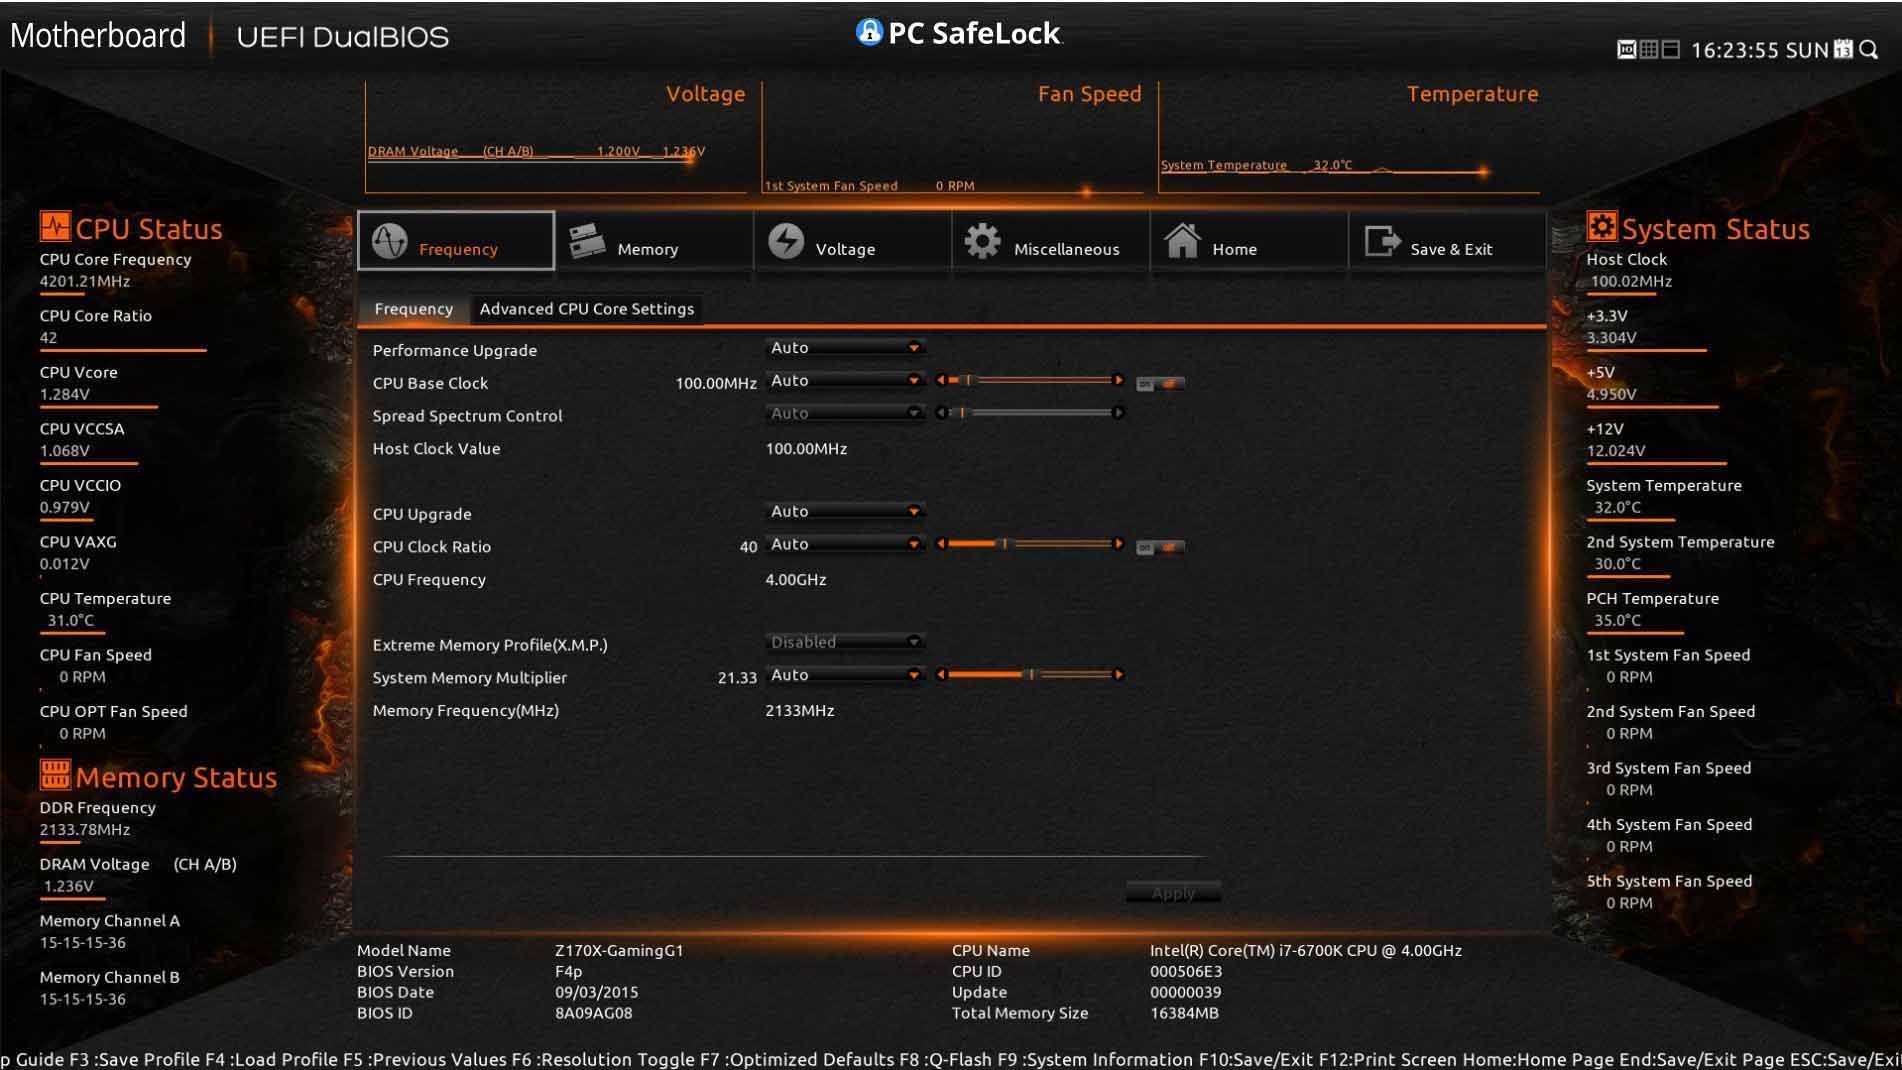Click the Memory Frequency 2133MHz value

(800, 711)
